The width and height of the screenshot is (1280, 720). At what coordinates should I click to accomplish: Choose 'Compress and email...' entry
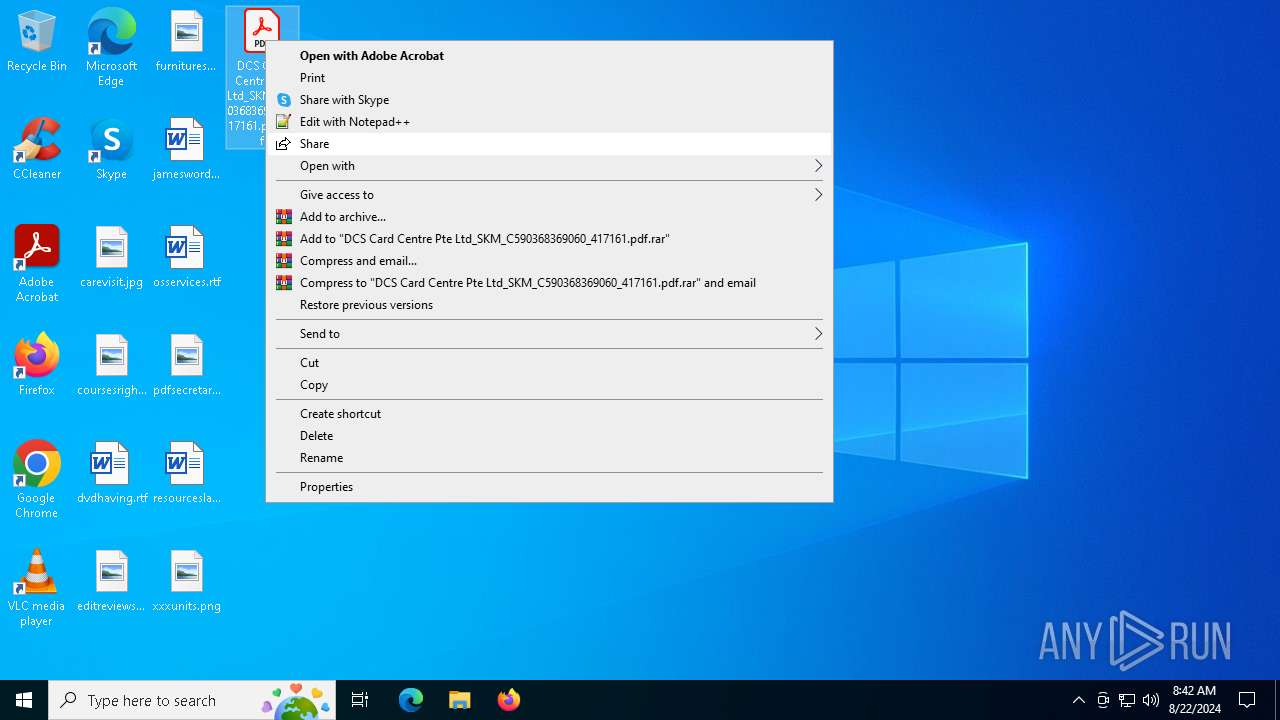pos(549,261)
